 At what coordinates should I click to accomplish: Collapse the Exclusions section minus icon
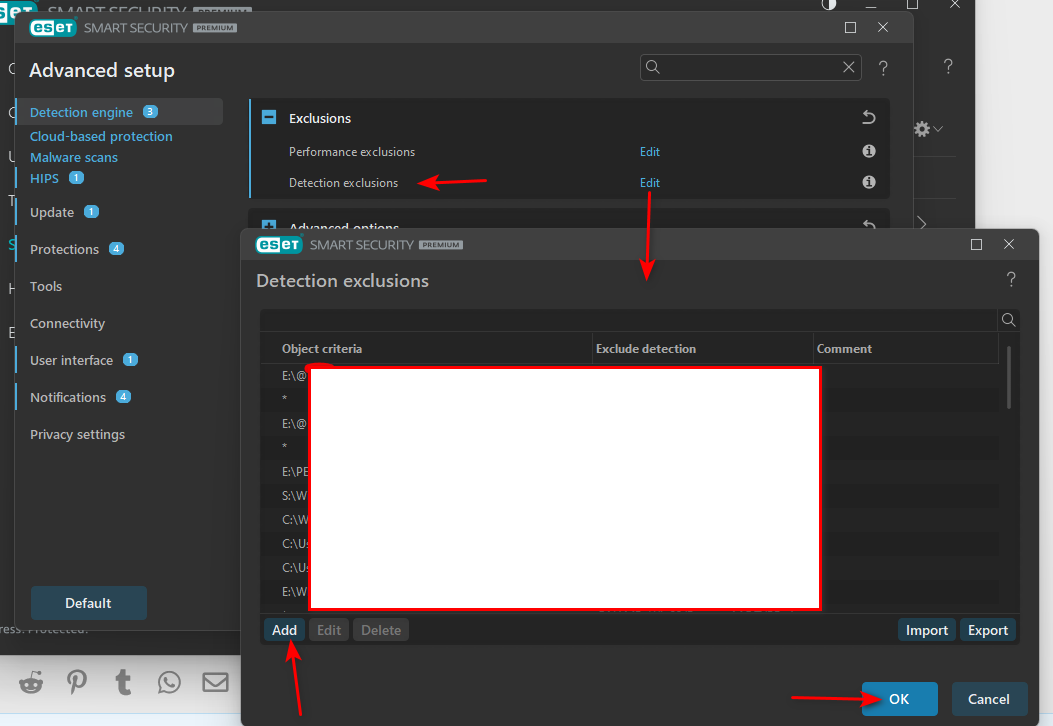click(269, 118)
